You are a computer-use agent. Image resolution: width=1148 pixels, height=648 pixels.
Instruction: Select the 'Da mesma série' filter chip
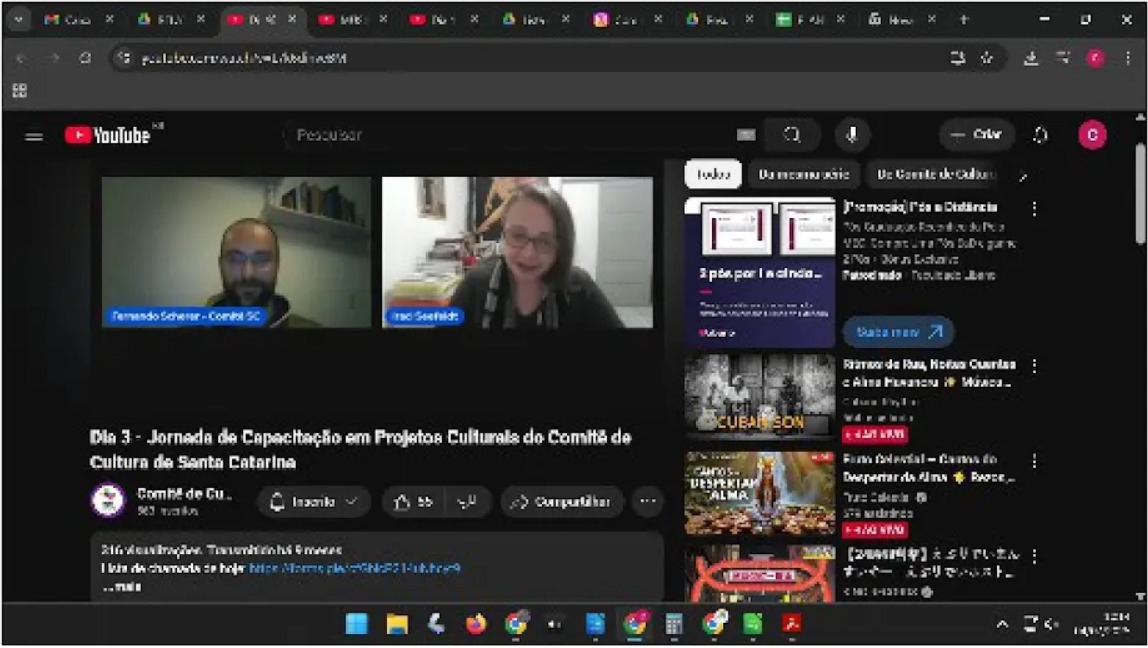[803, 174]
